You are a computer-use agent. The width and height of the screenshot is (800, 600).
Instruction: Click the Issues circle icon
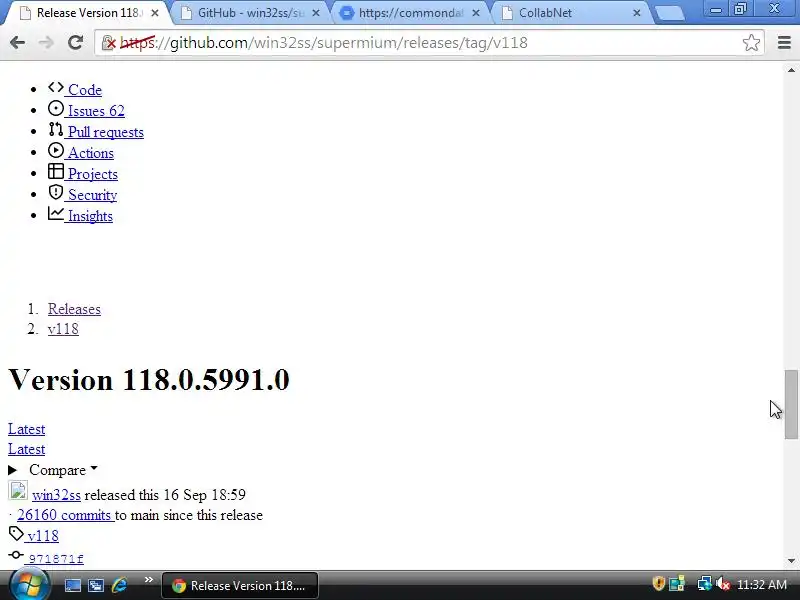(x=56, y=108)
